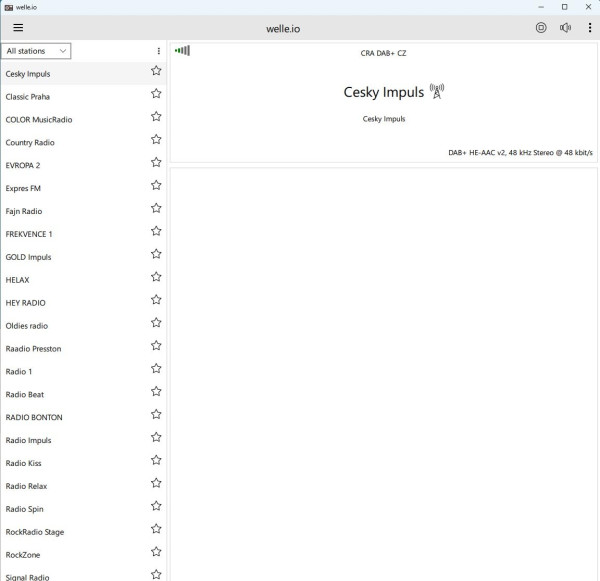This screenshot has width=600, height=581.
Task: Toggle star for Radio Relax station
Action: pos(156,483)
